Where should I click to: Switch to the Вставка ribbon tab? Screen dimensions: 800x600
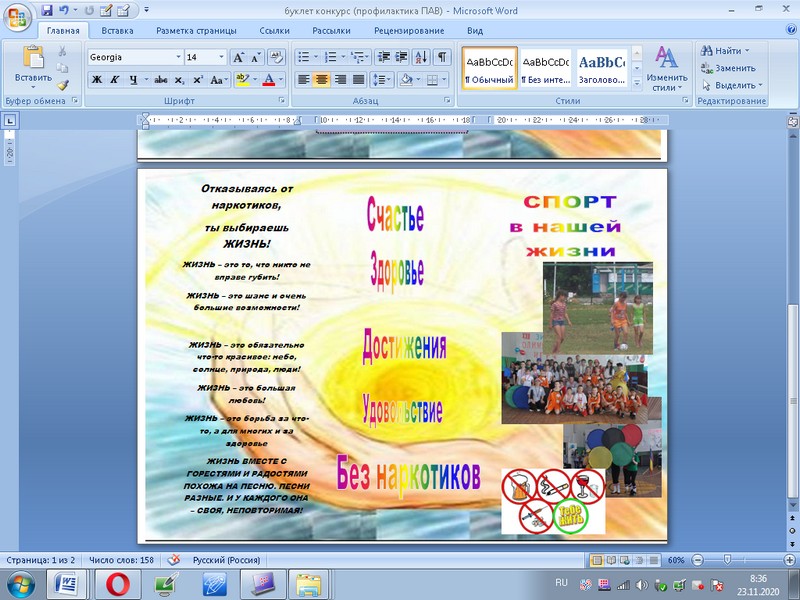pos(117,31)
